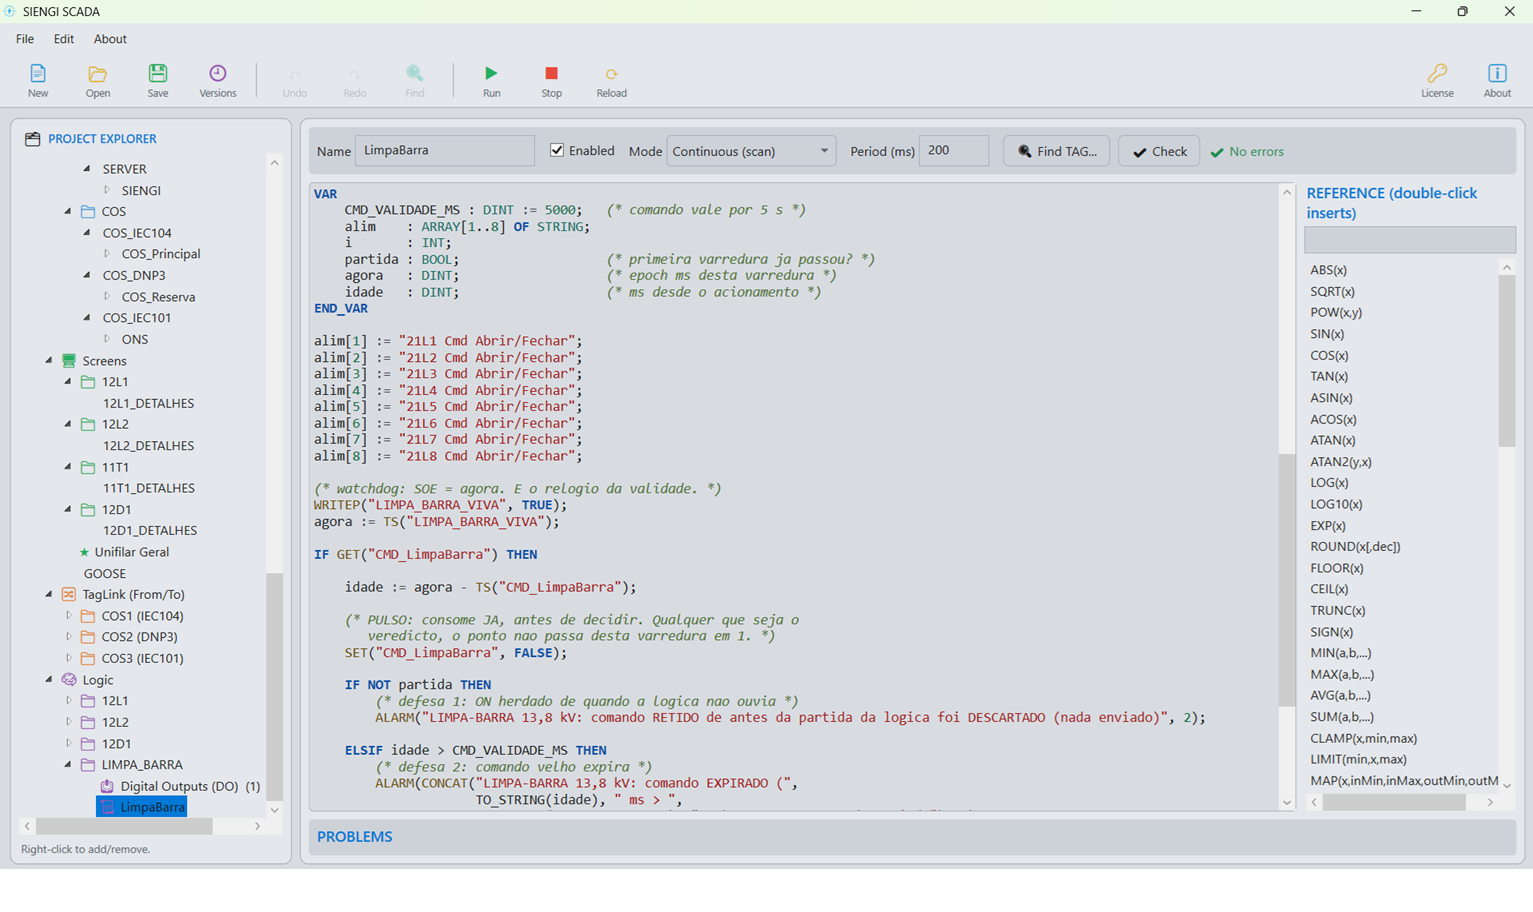Click the Name field containing LimpaBarra
This screenshot has height=912, width=1533.
[x=445, y=150]
